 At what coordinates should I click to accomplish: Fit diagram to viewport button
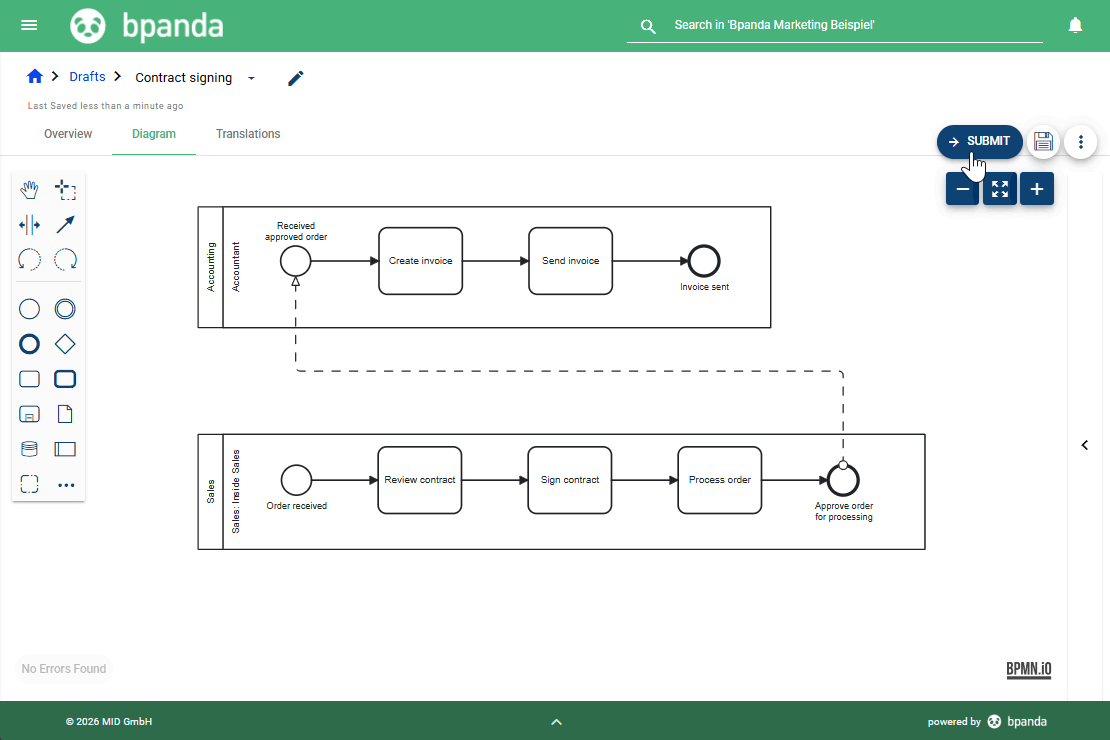(1000, 189)
